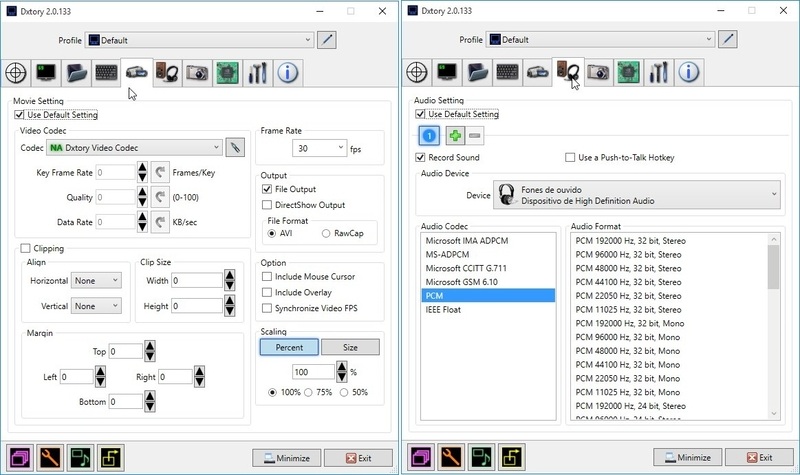Click the folder icon in the right window

click(479, 73)
